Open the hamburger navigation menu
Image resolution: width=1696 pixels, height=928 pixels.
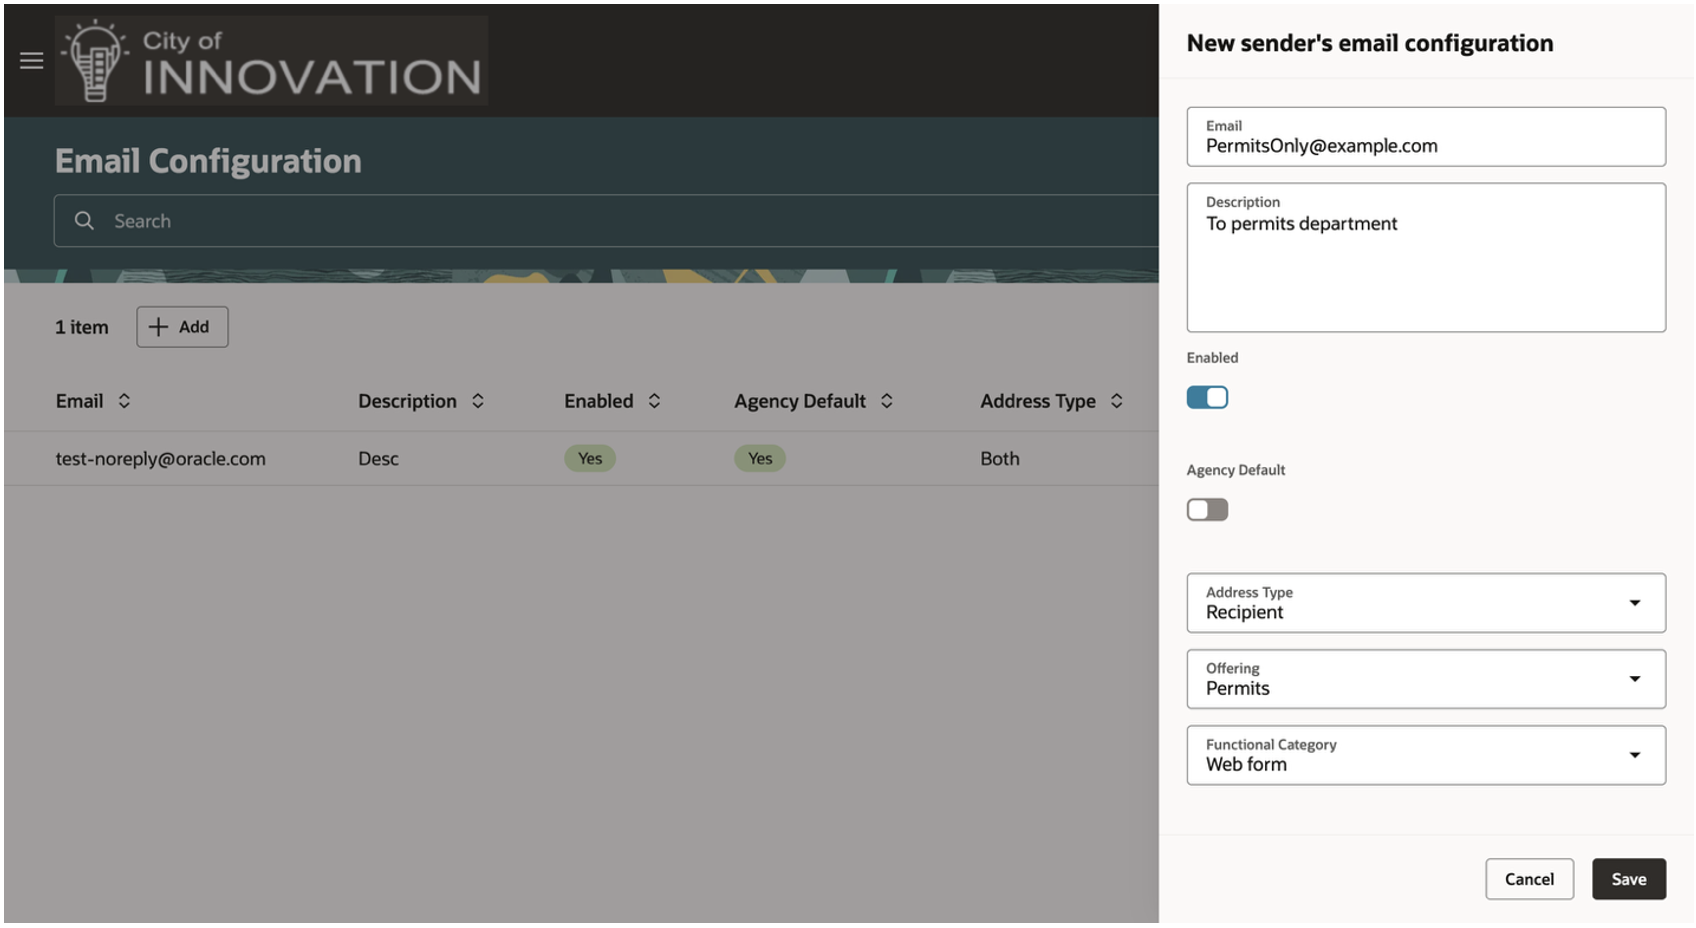[x=31, y=60]
